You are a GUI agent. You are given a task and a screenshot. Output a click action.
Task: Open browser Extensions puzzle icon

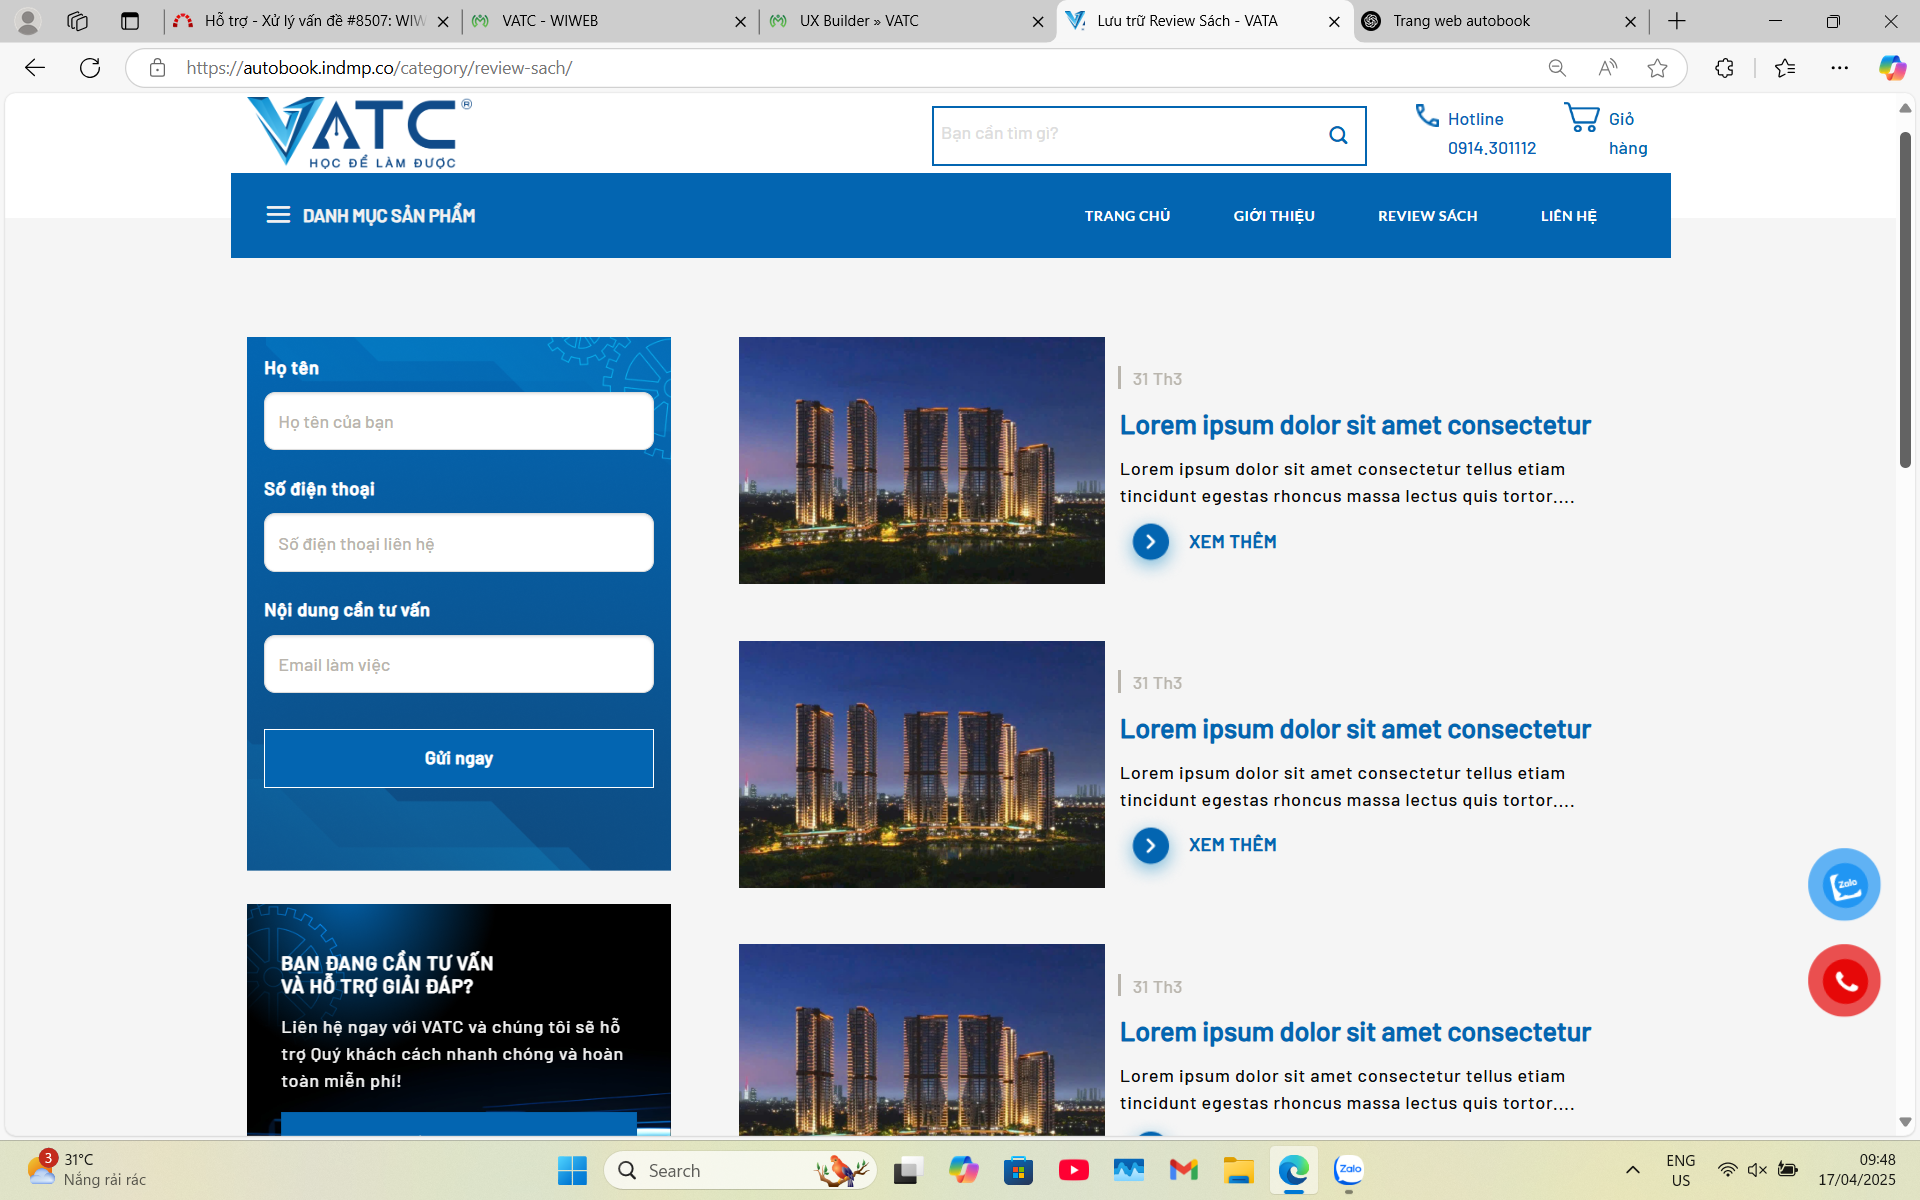[x=1724, y=68]
